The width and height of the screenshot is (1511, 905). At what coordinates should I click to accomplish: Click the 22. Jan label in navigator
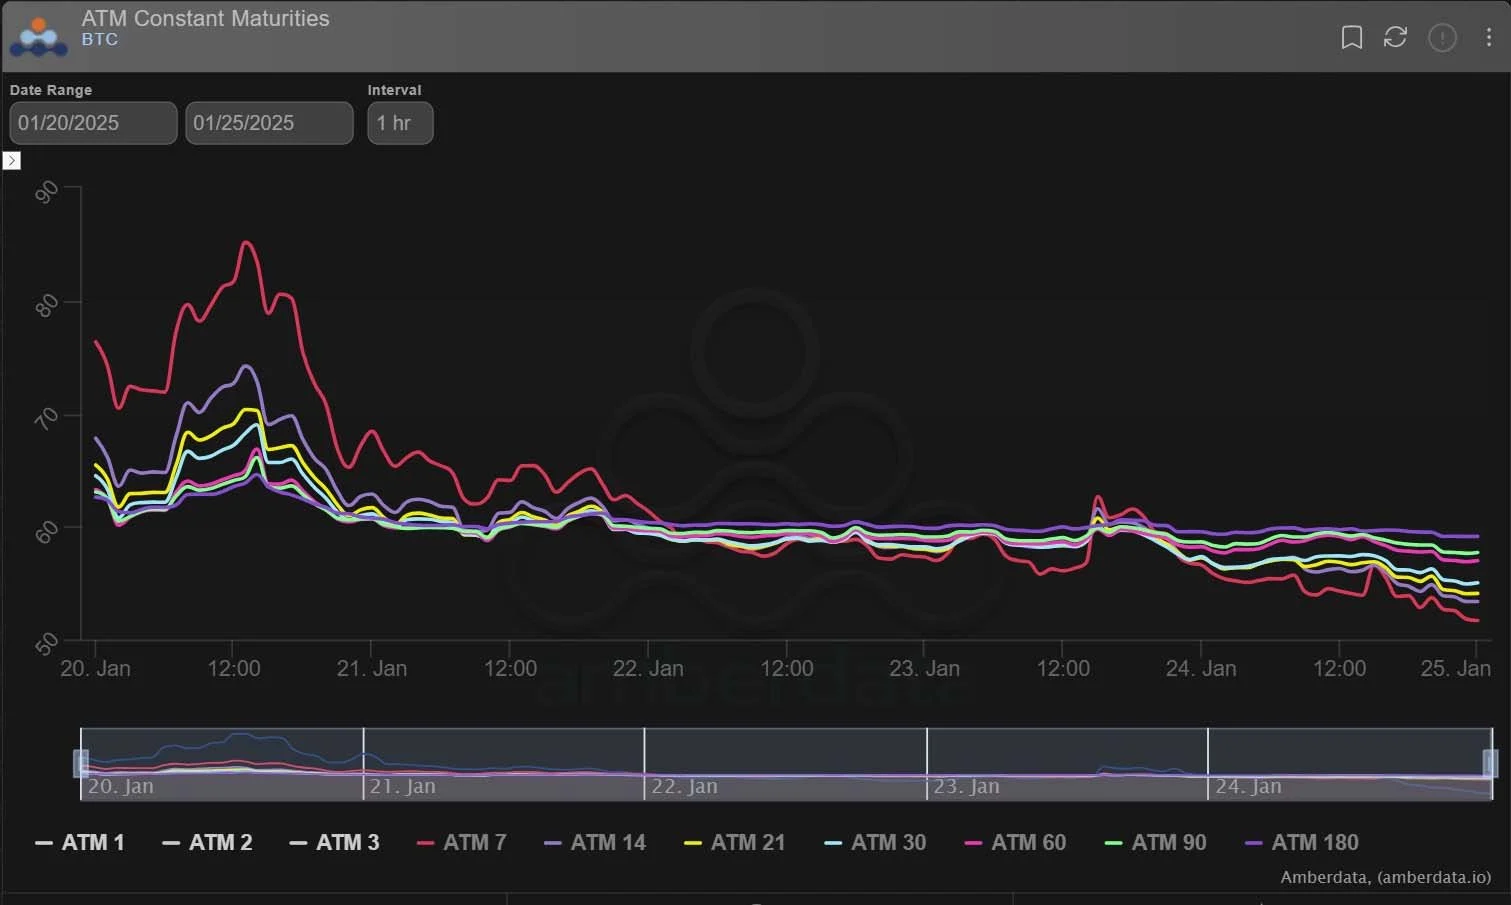click(x=684, y=787)
